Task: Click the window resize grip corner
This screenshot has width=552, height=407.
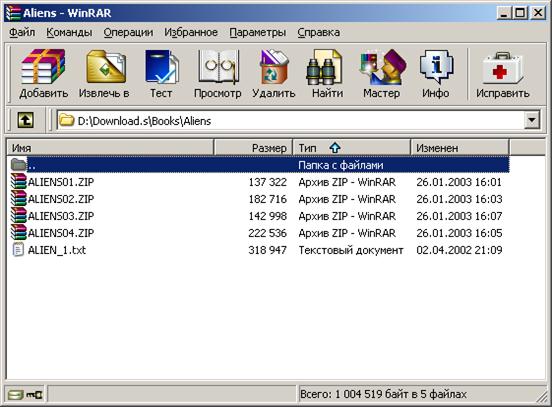Action: click(541, 396)
